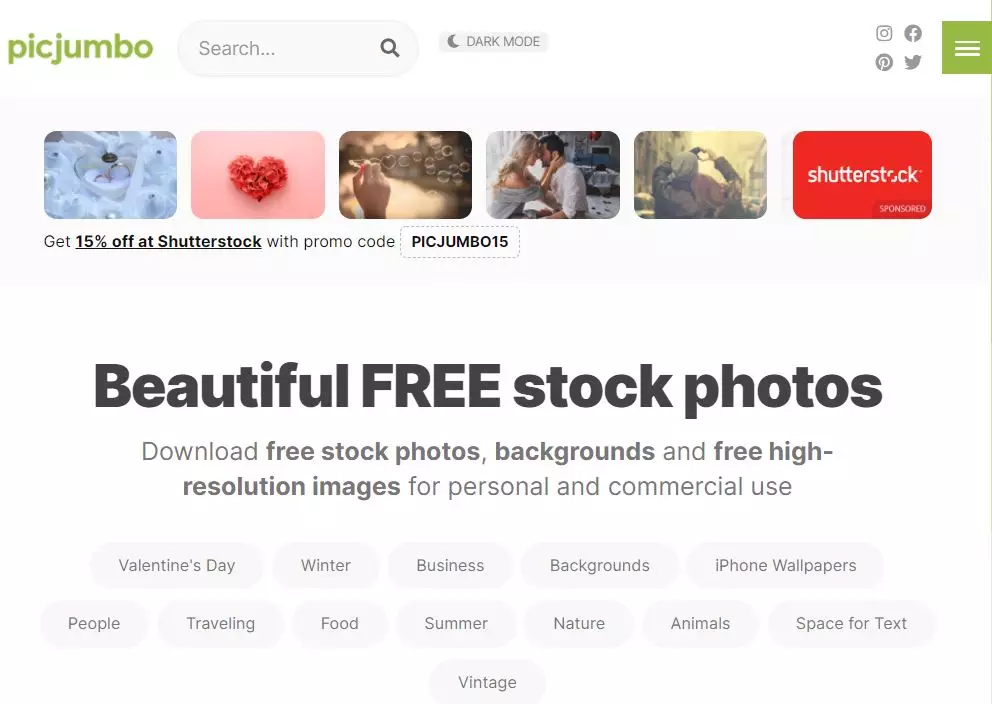
Task: Open the Pinterest icon
Action: coord(884,62)
